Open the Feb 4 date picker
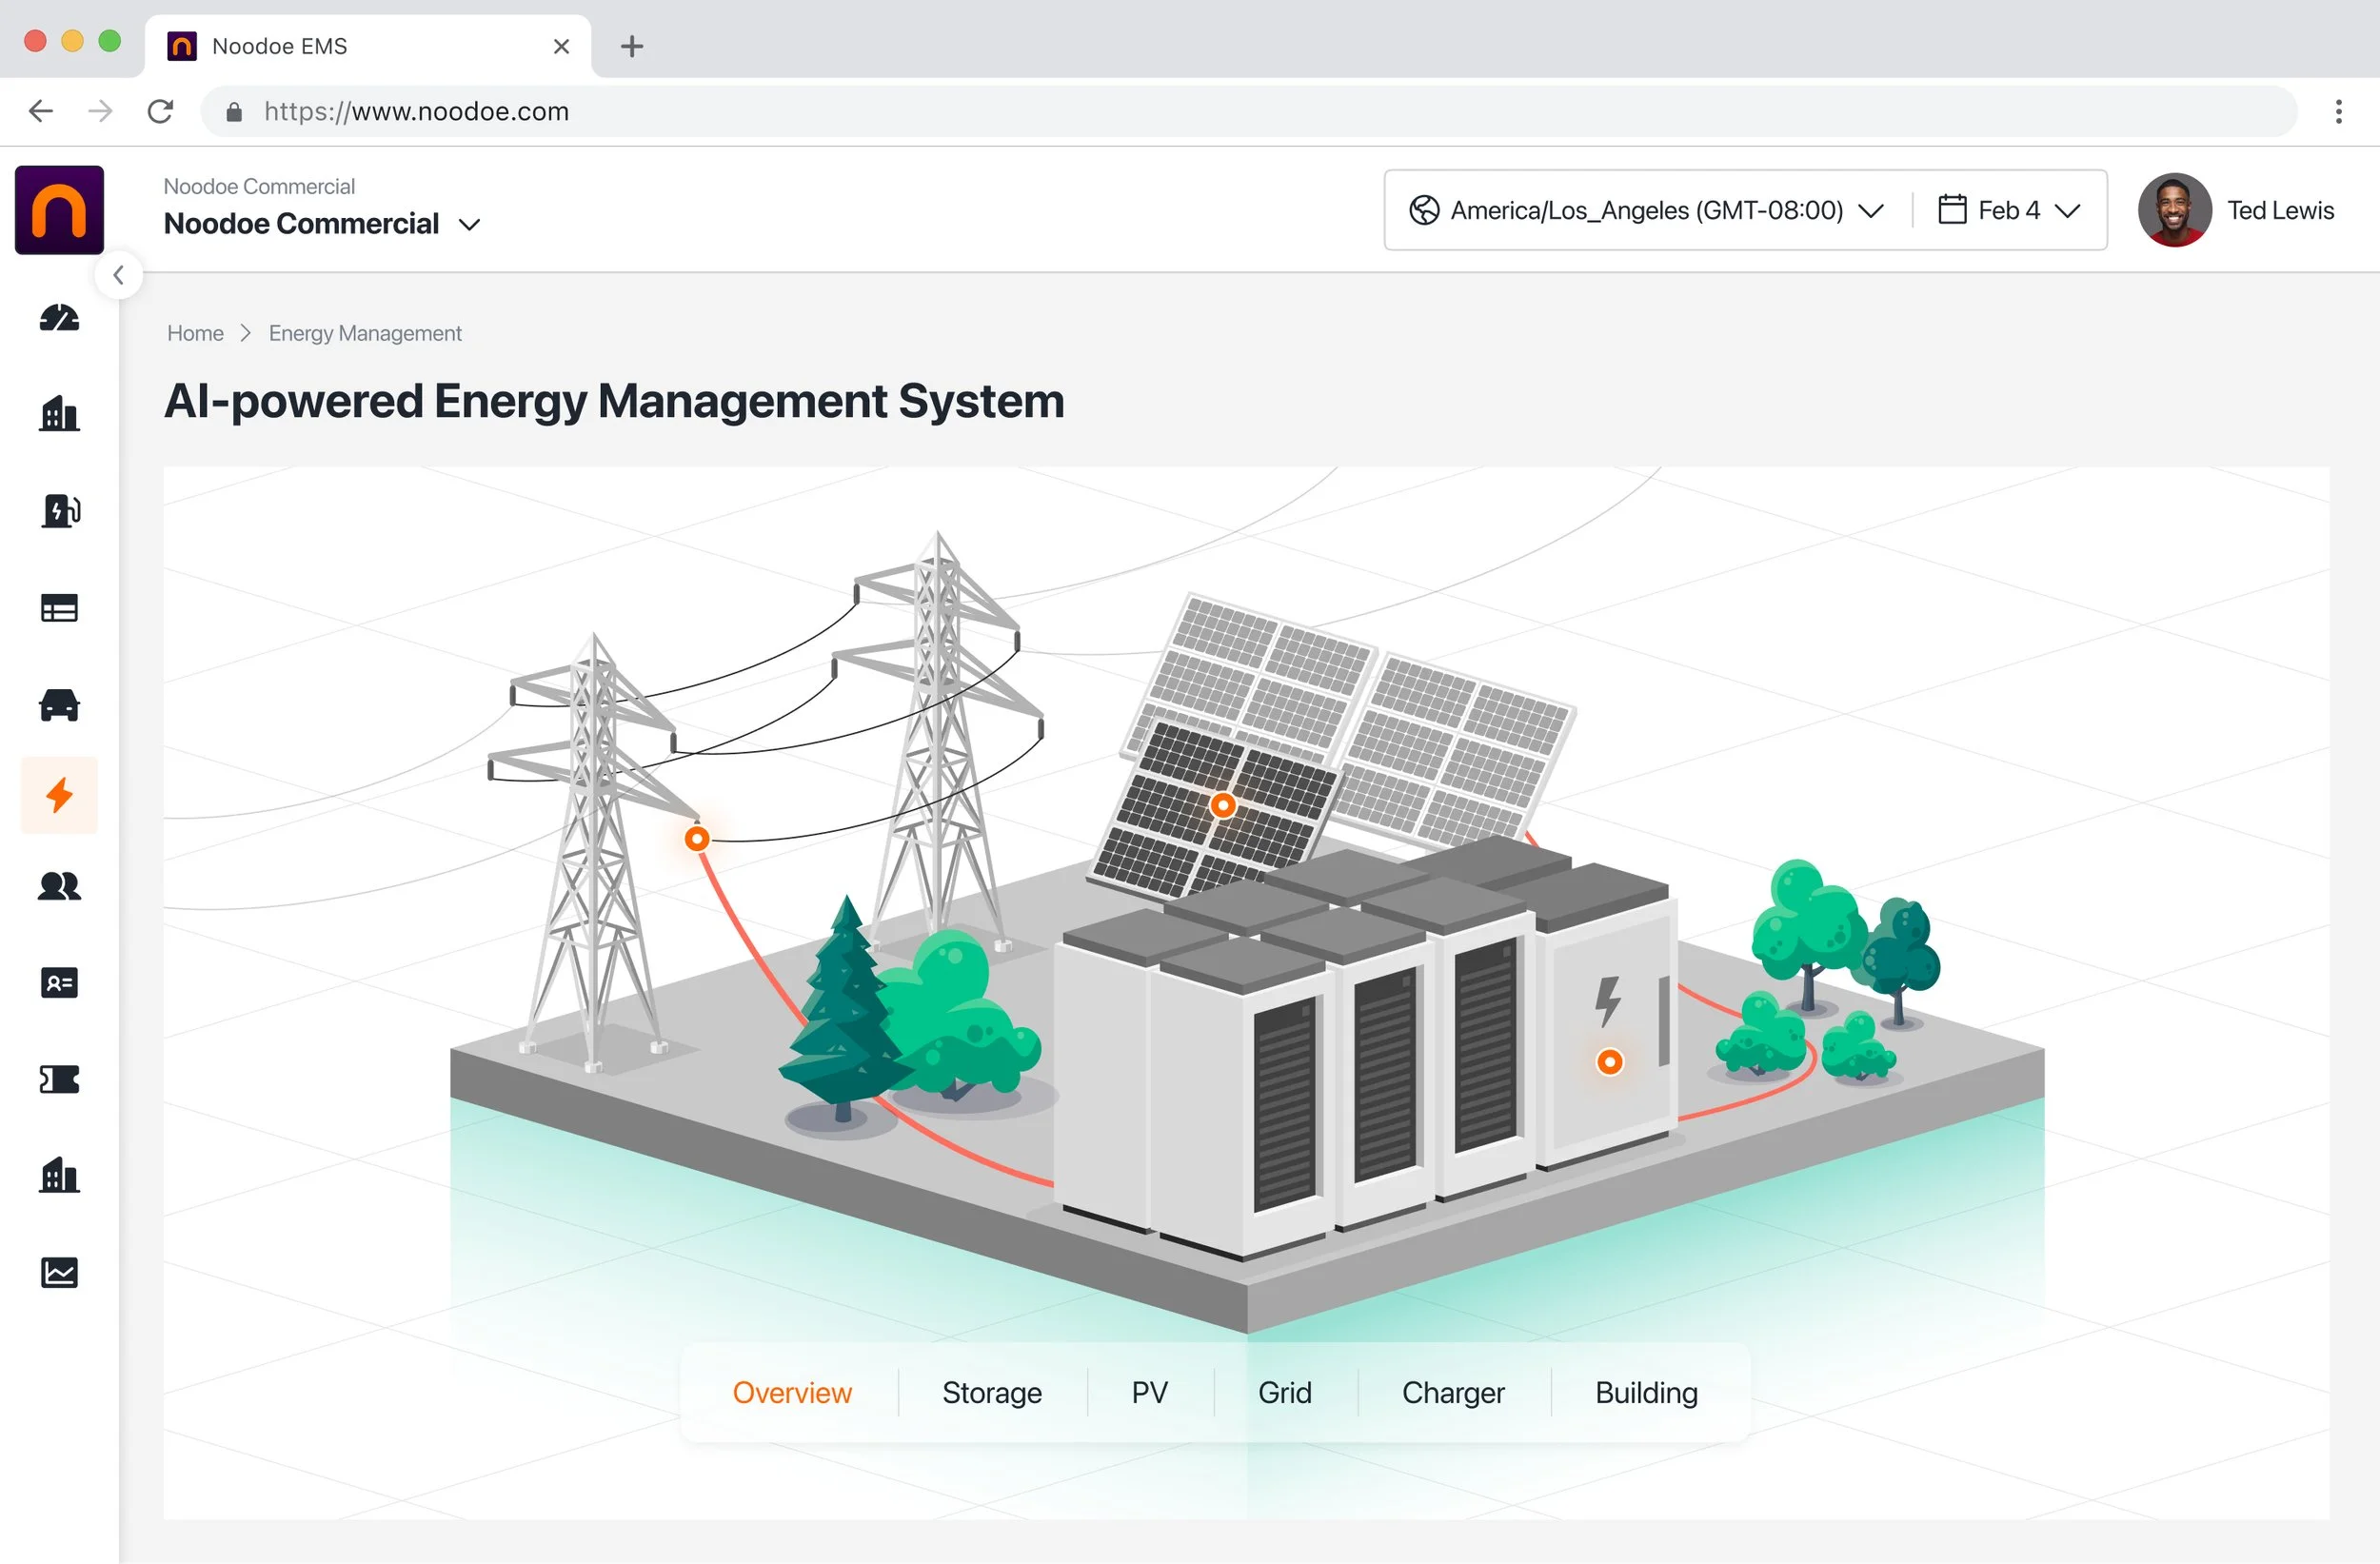Viewport: 2380px width, 1564px height. tap(2008, 210)
